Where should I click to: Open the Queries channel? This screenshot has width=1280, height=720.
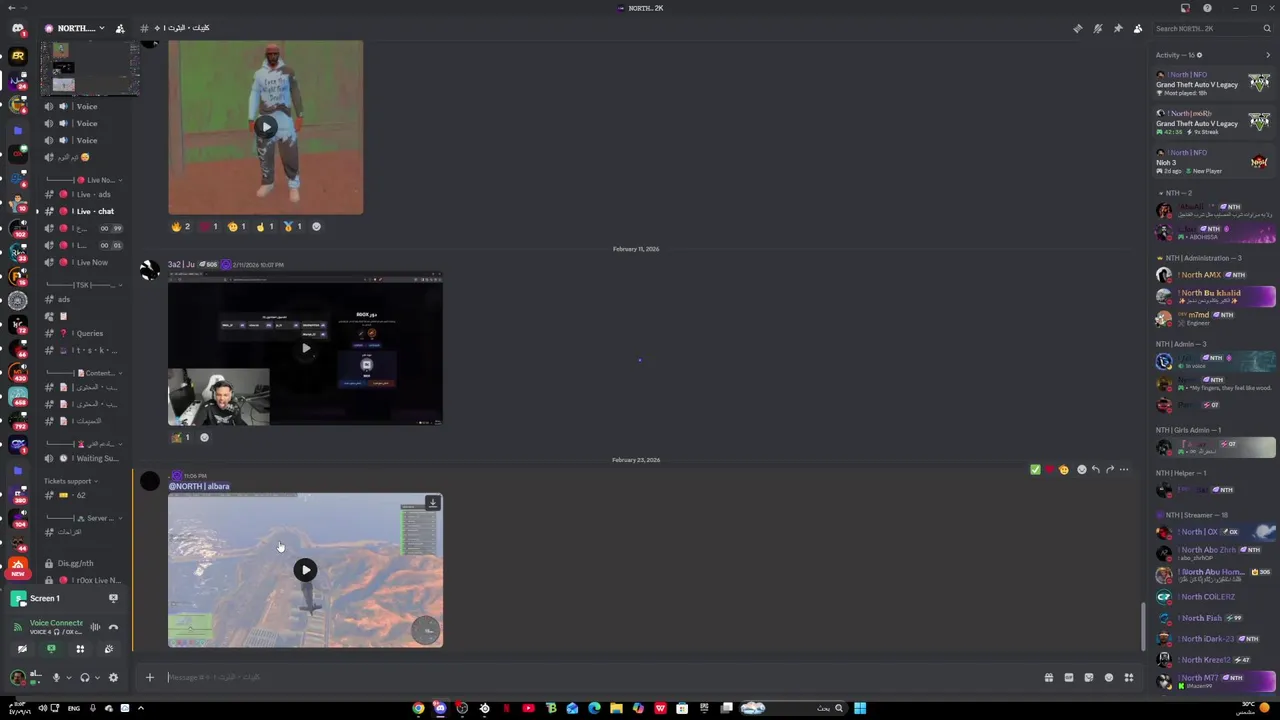[85, 333]
